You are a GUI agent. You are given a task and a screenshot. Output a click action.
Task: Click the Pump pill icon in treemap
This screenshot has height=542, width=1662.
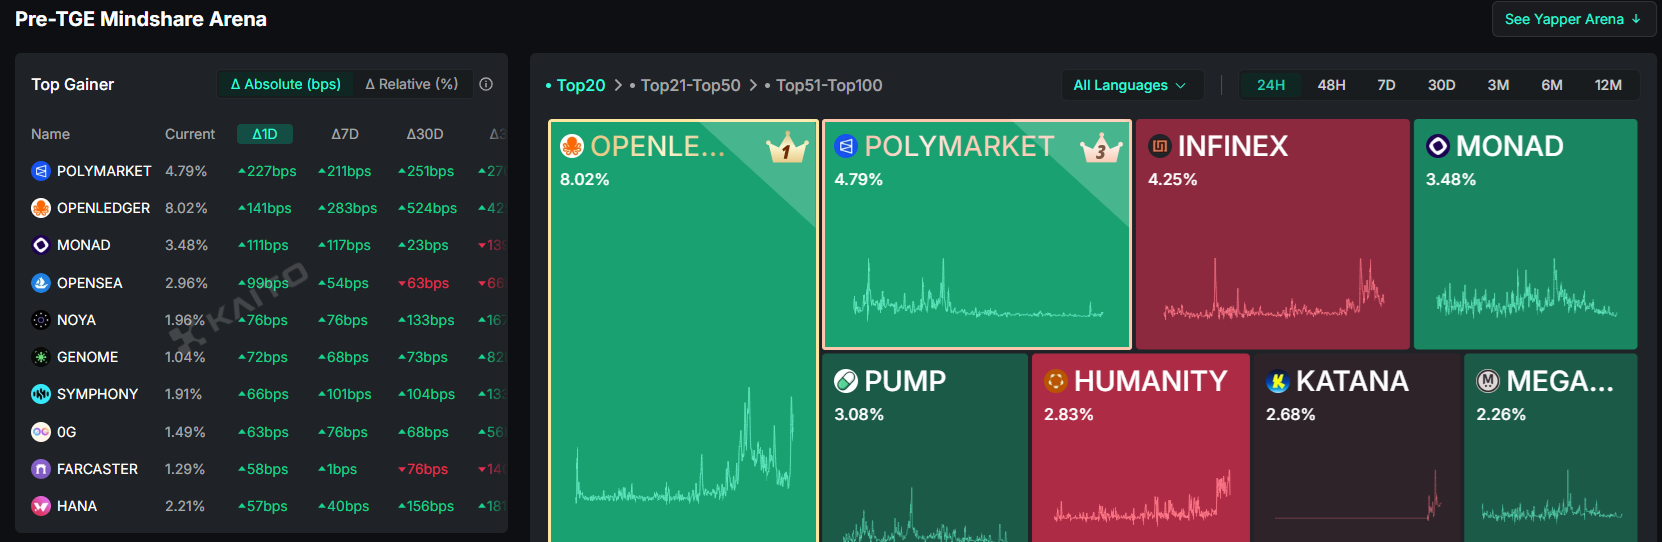point(846,381)
